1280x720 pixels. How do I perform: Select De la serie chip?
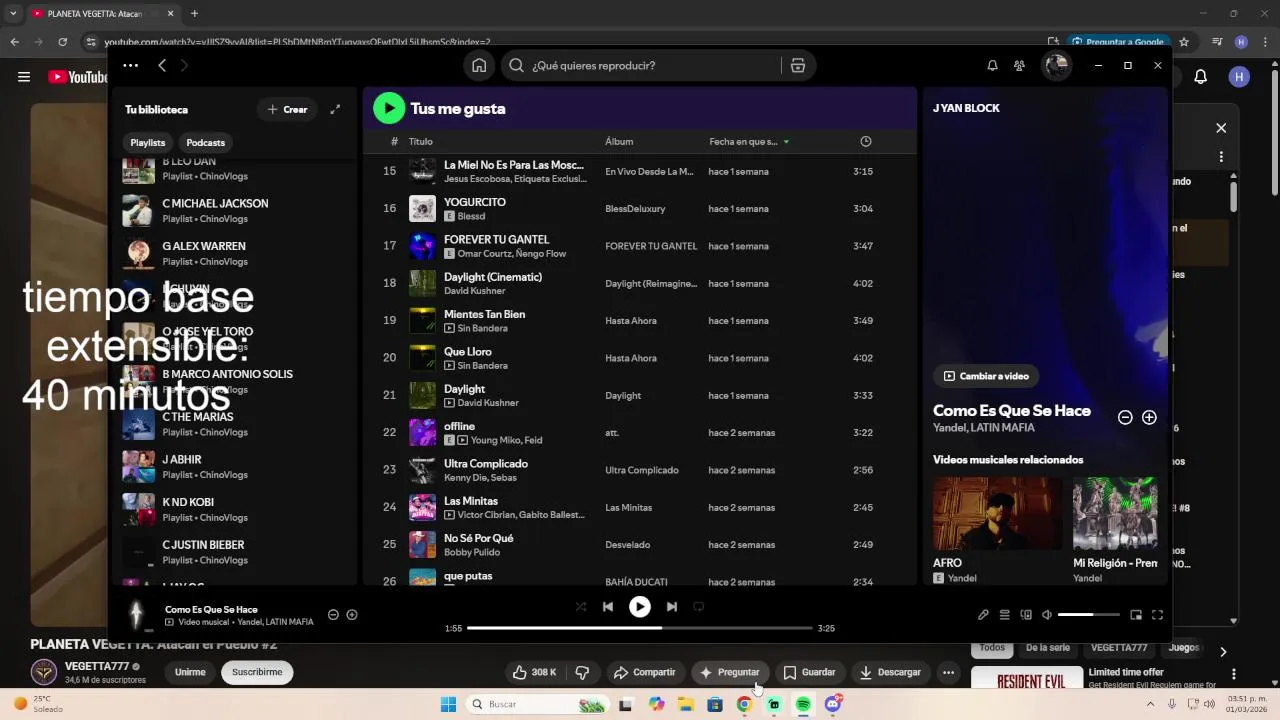click(1047, 648)
